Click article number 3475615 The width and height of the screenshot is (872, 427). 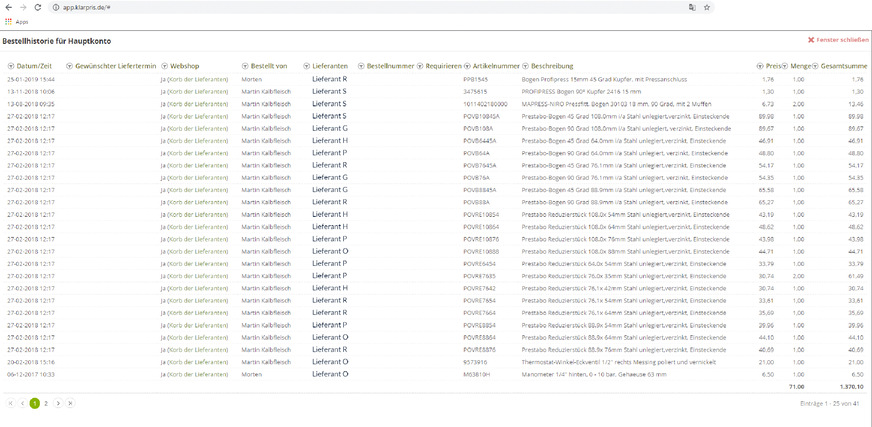pyautogui.click(x=475, y=92)
